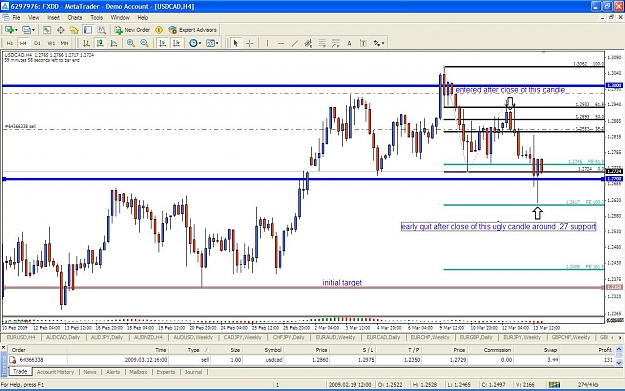Switch chart to D1 timeframe
Image resolution: width=625 pixels, height=391 pixels.
click(x=37, y=43)
